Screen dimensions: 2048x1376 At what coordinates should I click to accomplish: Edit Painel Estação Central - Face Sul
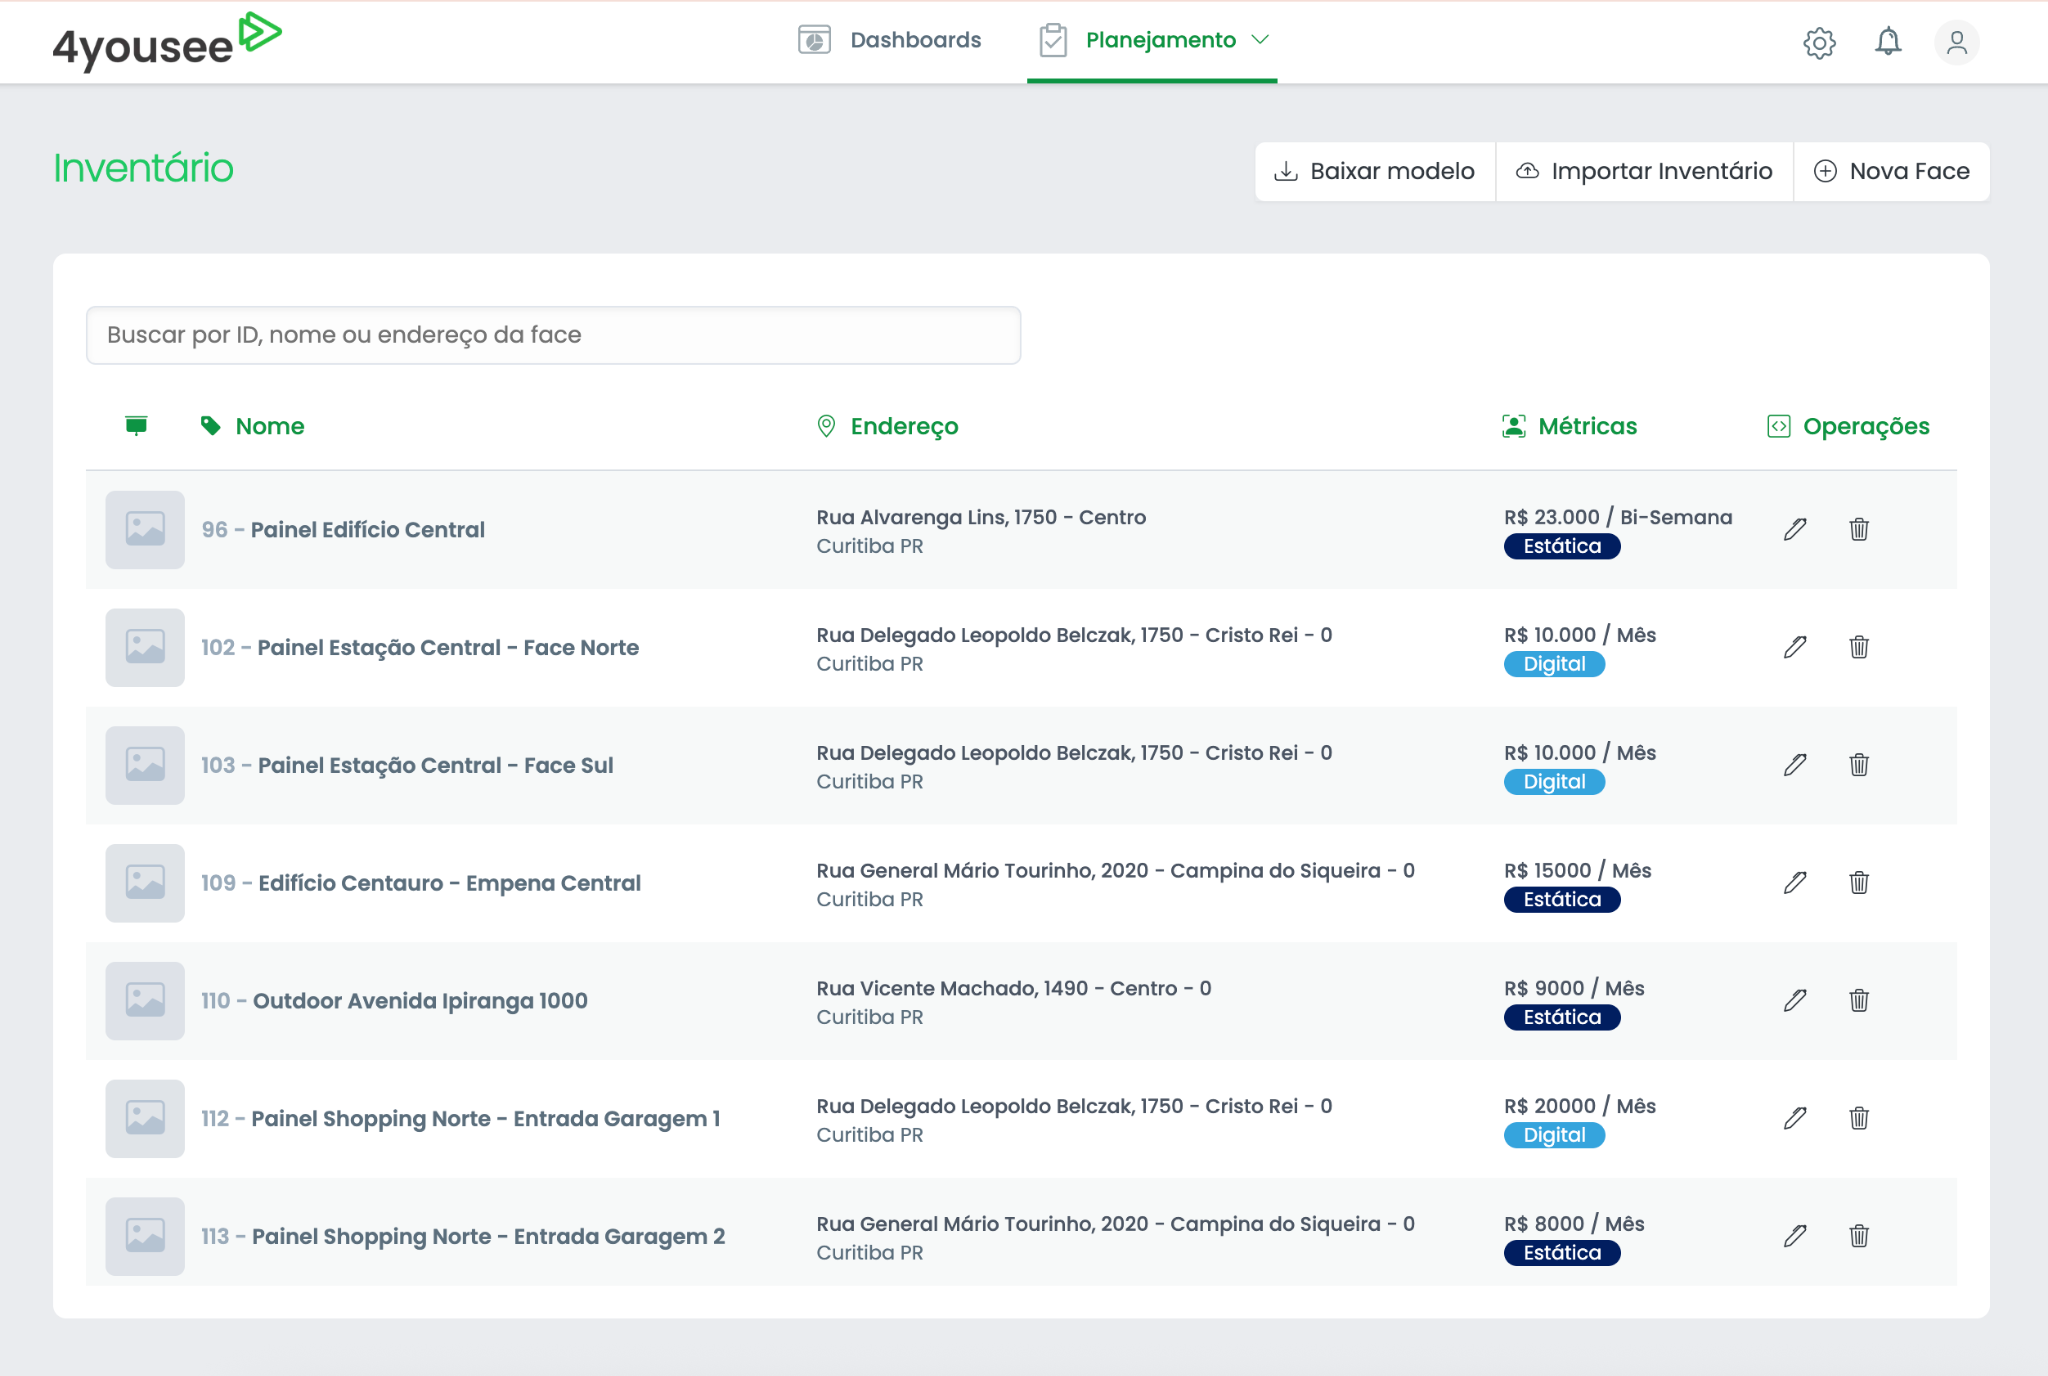pos(1795,765)
